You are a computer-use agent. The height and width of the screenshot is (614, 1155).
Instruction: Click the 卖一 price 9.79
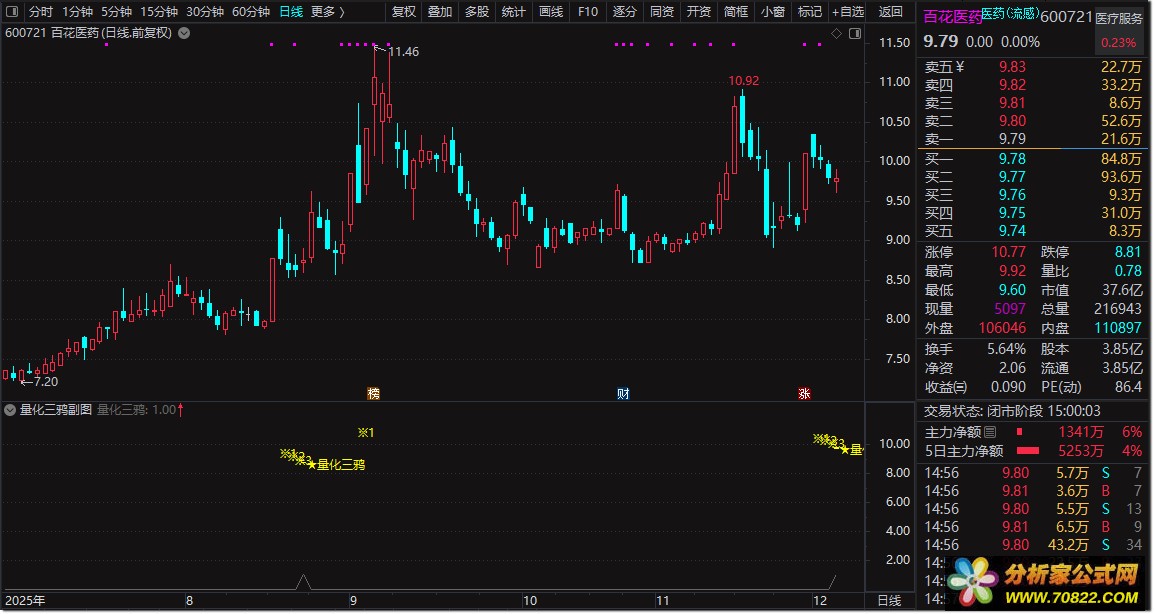(x=1012, y=139)
